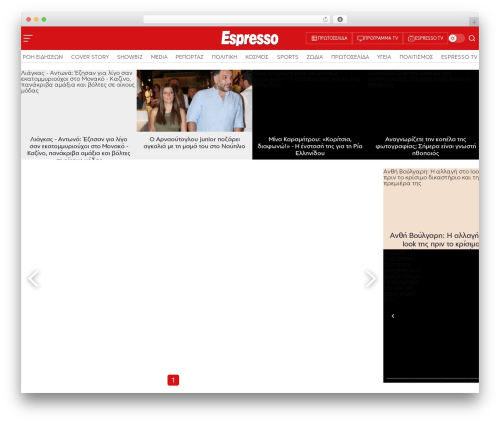Open Ανθή Βούλγαρη article headline
The width and height of the screenshot is (500, 423).
(x=434, y=240)
